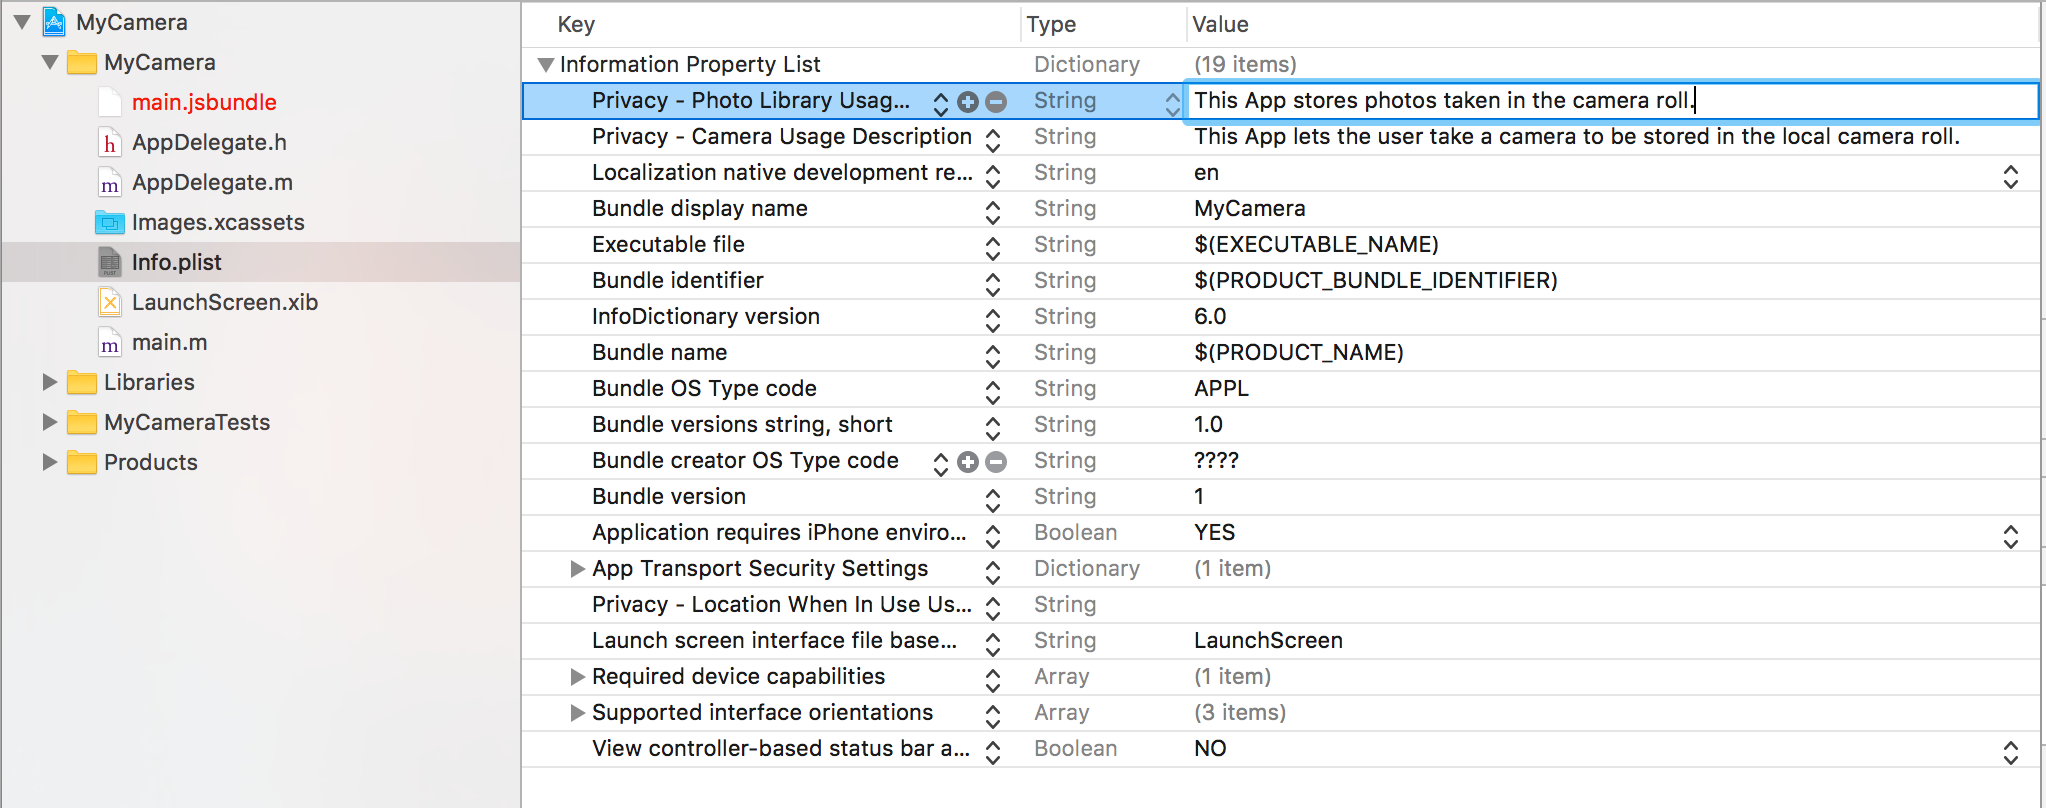Click the AppDelegate.h header file icon

(110, 143)
